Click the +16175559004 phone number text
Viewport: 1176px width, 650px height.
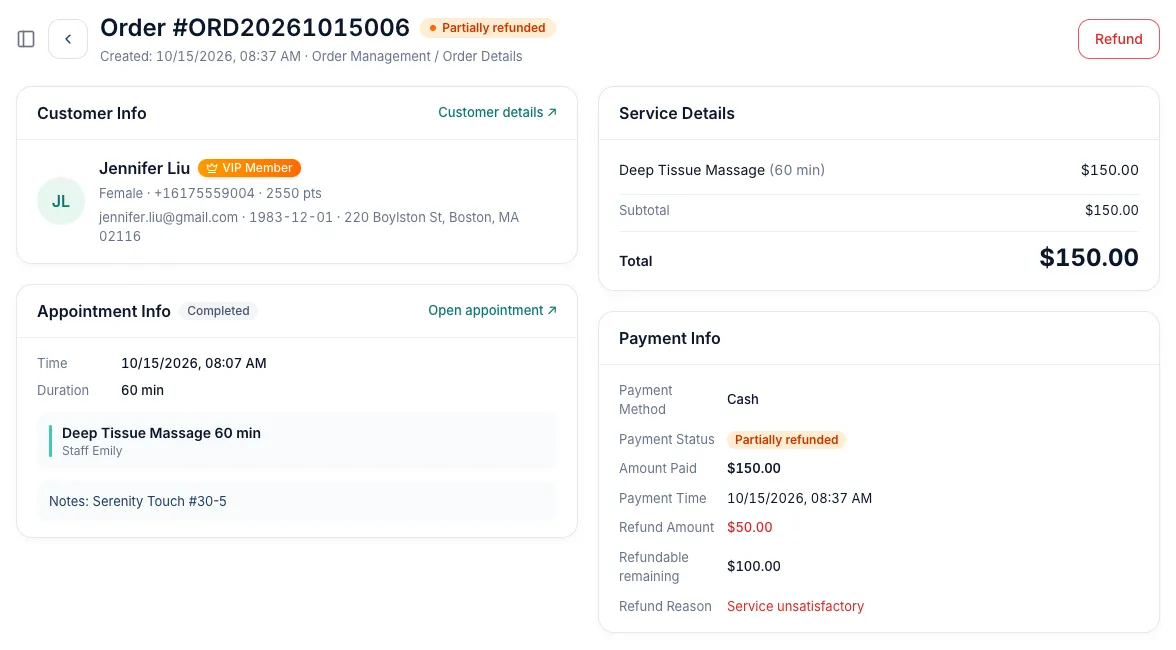204,193
